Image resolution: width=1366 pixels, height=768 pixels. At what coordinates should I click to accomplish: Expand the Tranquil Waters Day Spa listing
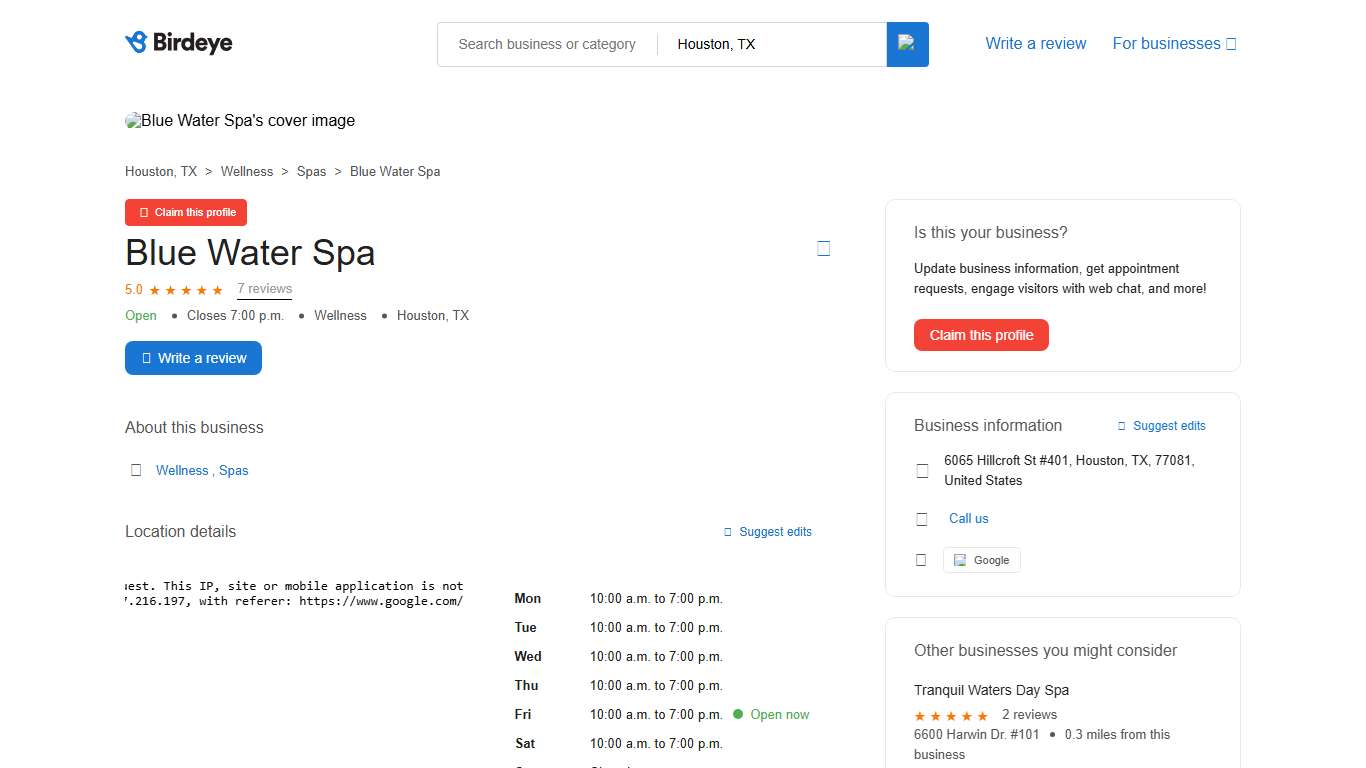click(991, 690)
